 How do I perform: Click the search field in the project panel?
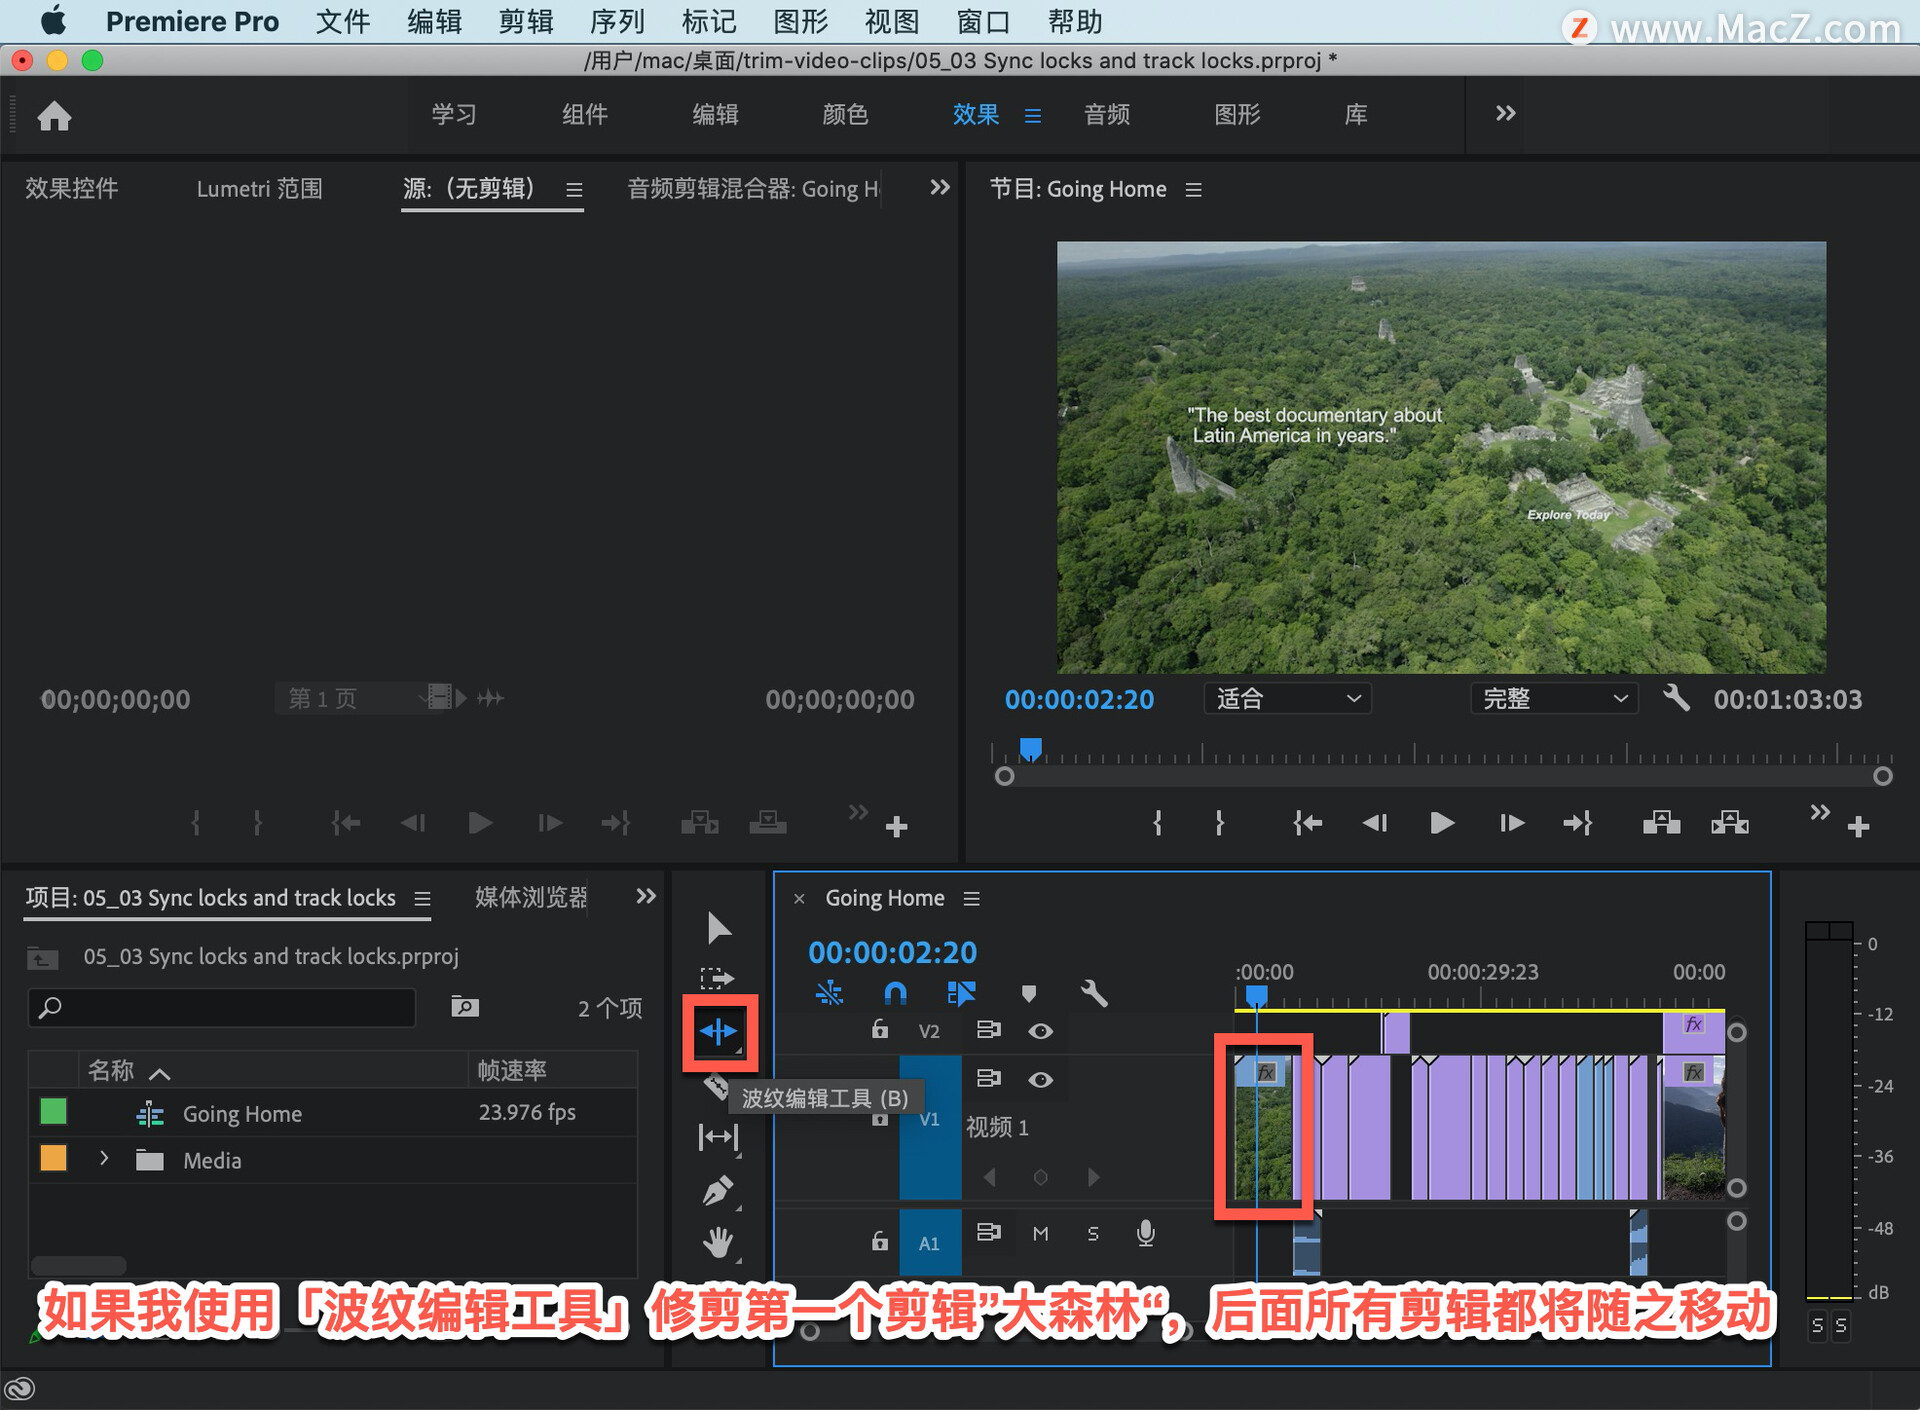220,1007
